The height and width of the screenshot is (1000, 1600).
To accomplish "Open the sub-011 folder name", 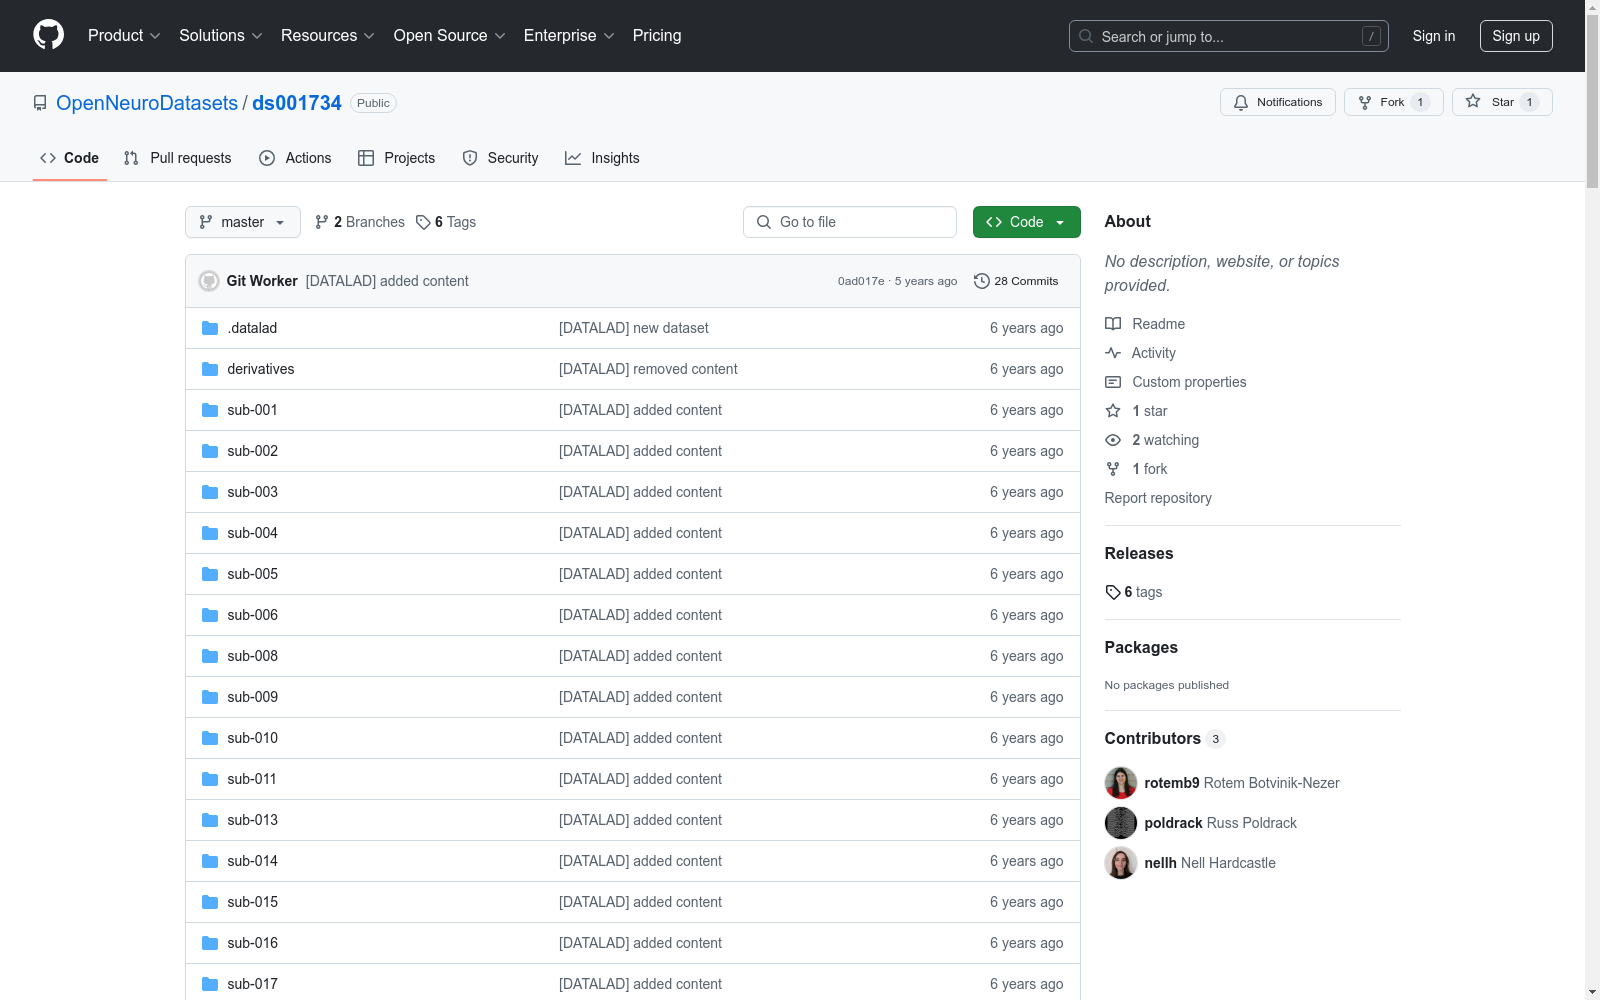I will pos(252,779).
